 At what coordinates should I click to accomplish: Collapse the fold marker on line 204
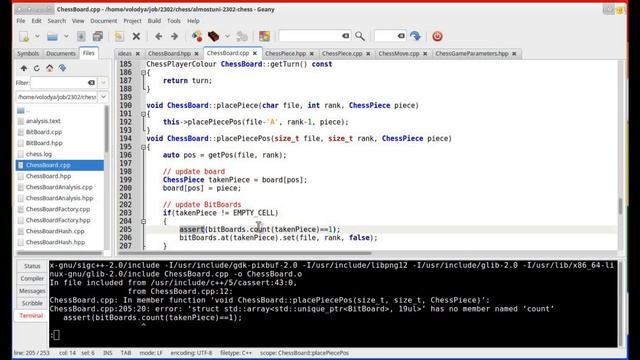[x=143, y=221]
